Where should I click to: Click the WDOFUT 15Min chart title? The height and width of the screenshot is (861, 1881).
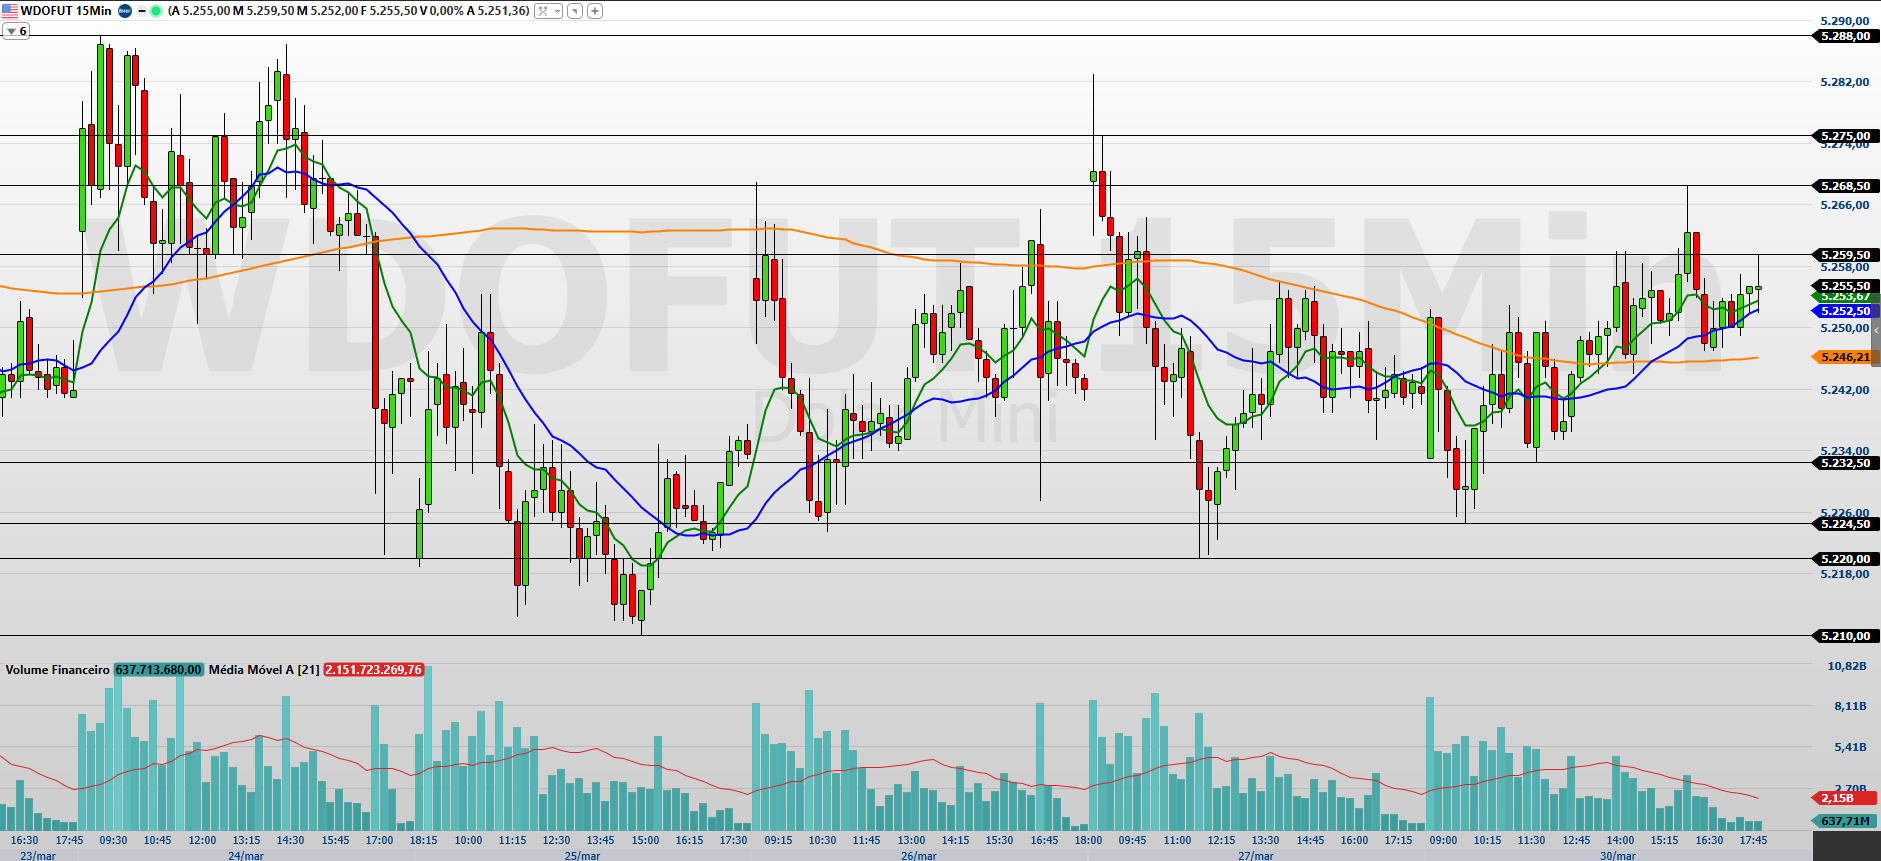click(66, 11)
